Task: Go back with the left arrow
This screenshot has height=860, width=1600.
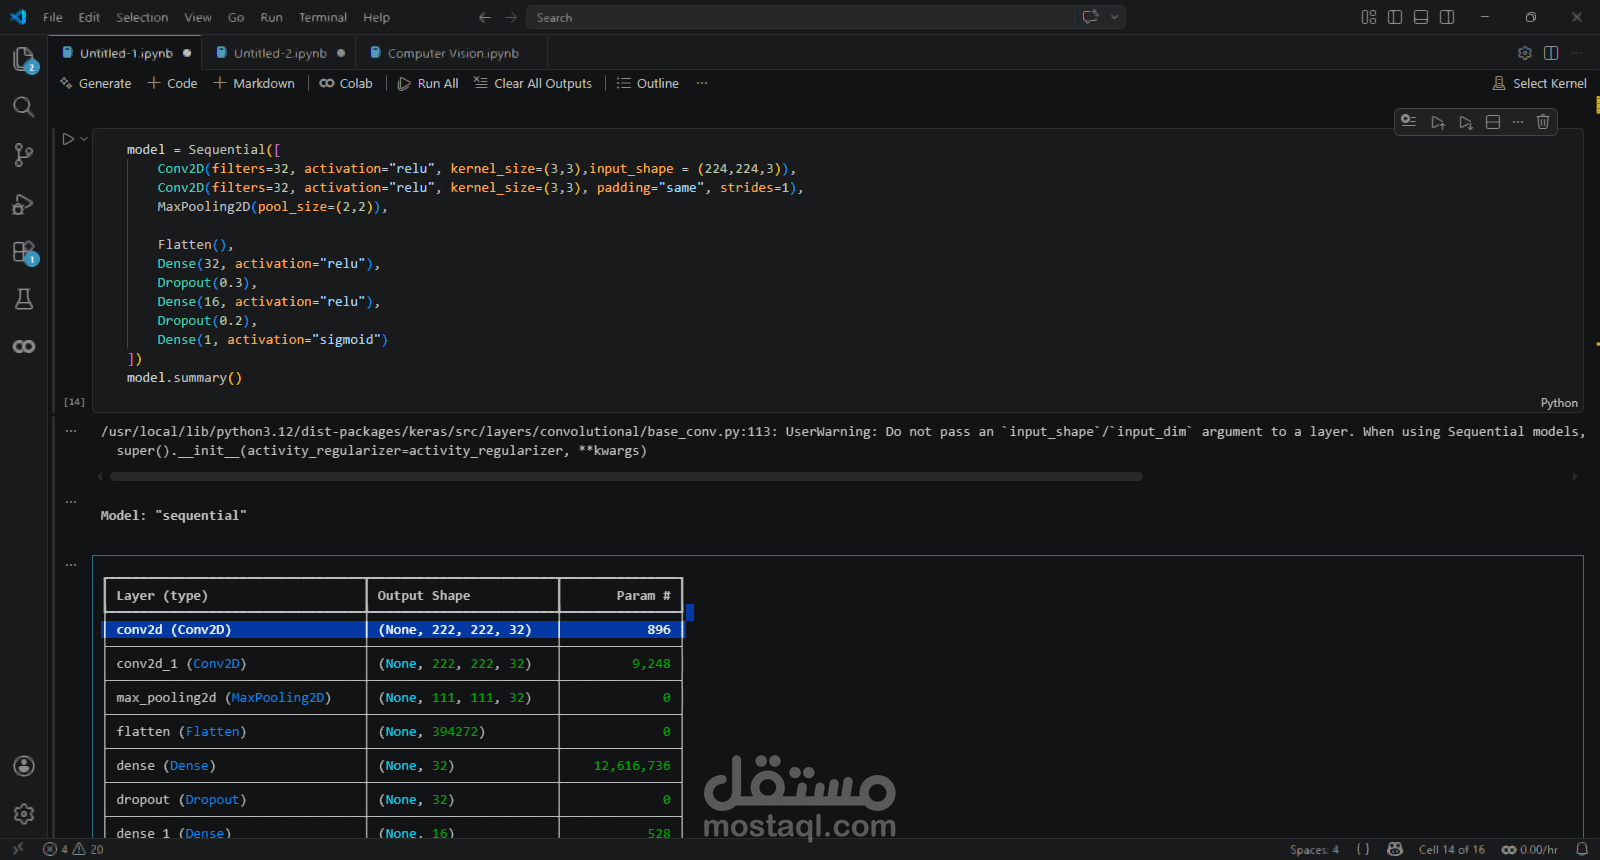Action: (x=485, y=17)
